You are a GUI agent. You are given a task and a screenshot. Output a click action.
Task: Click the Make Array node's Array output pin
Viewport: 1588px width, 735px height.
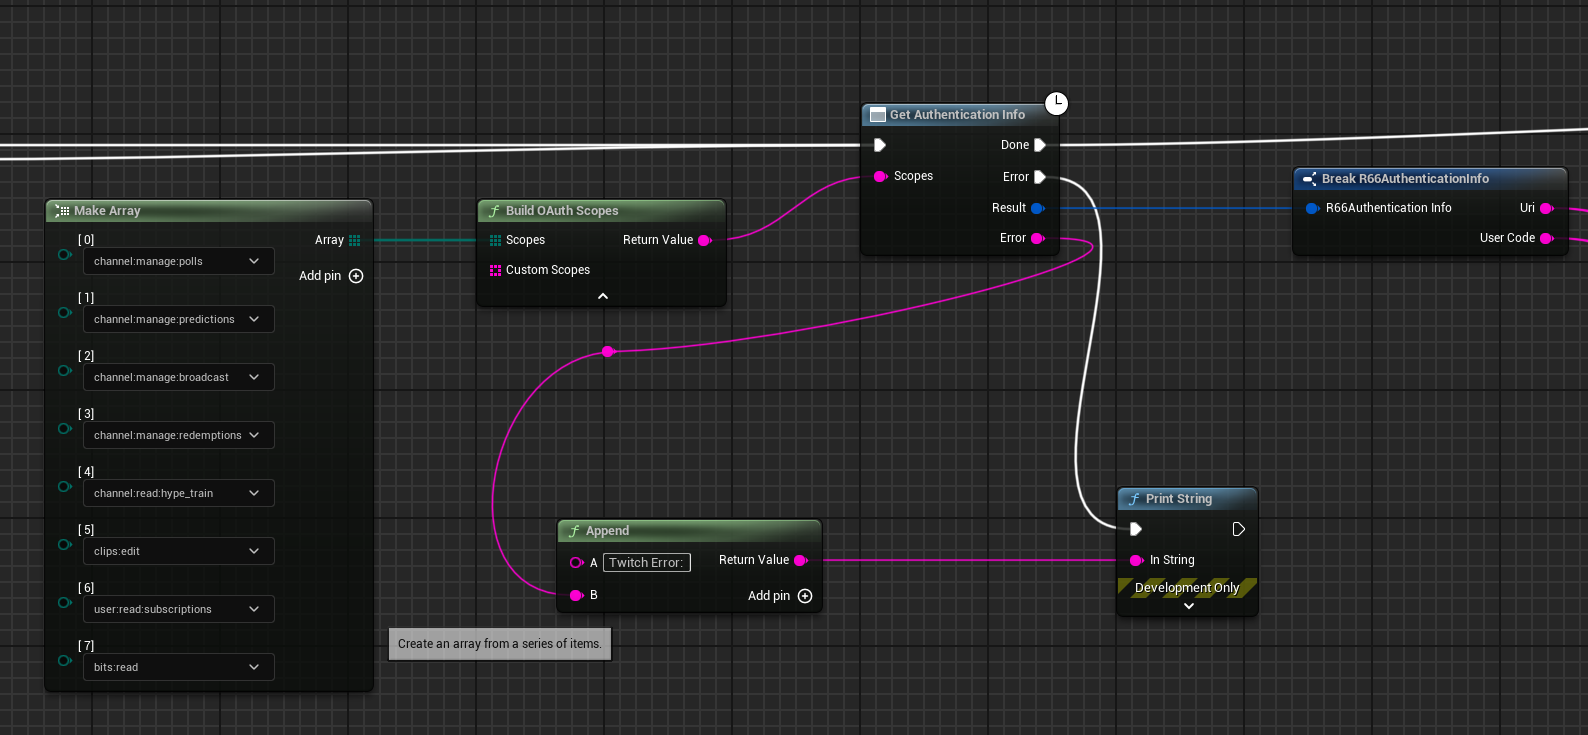[x=354, y=240]
